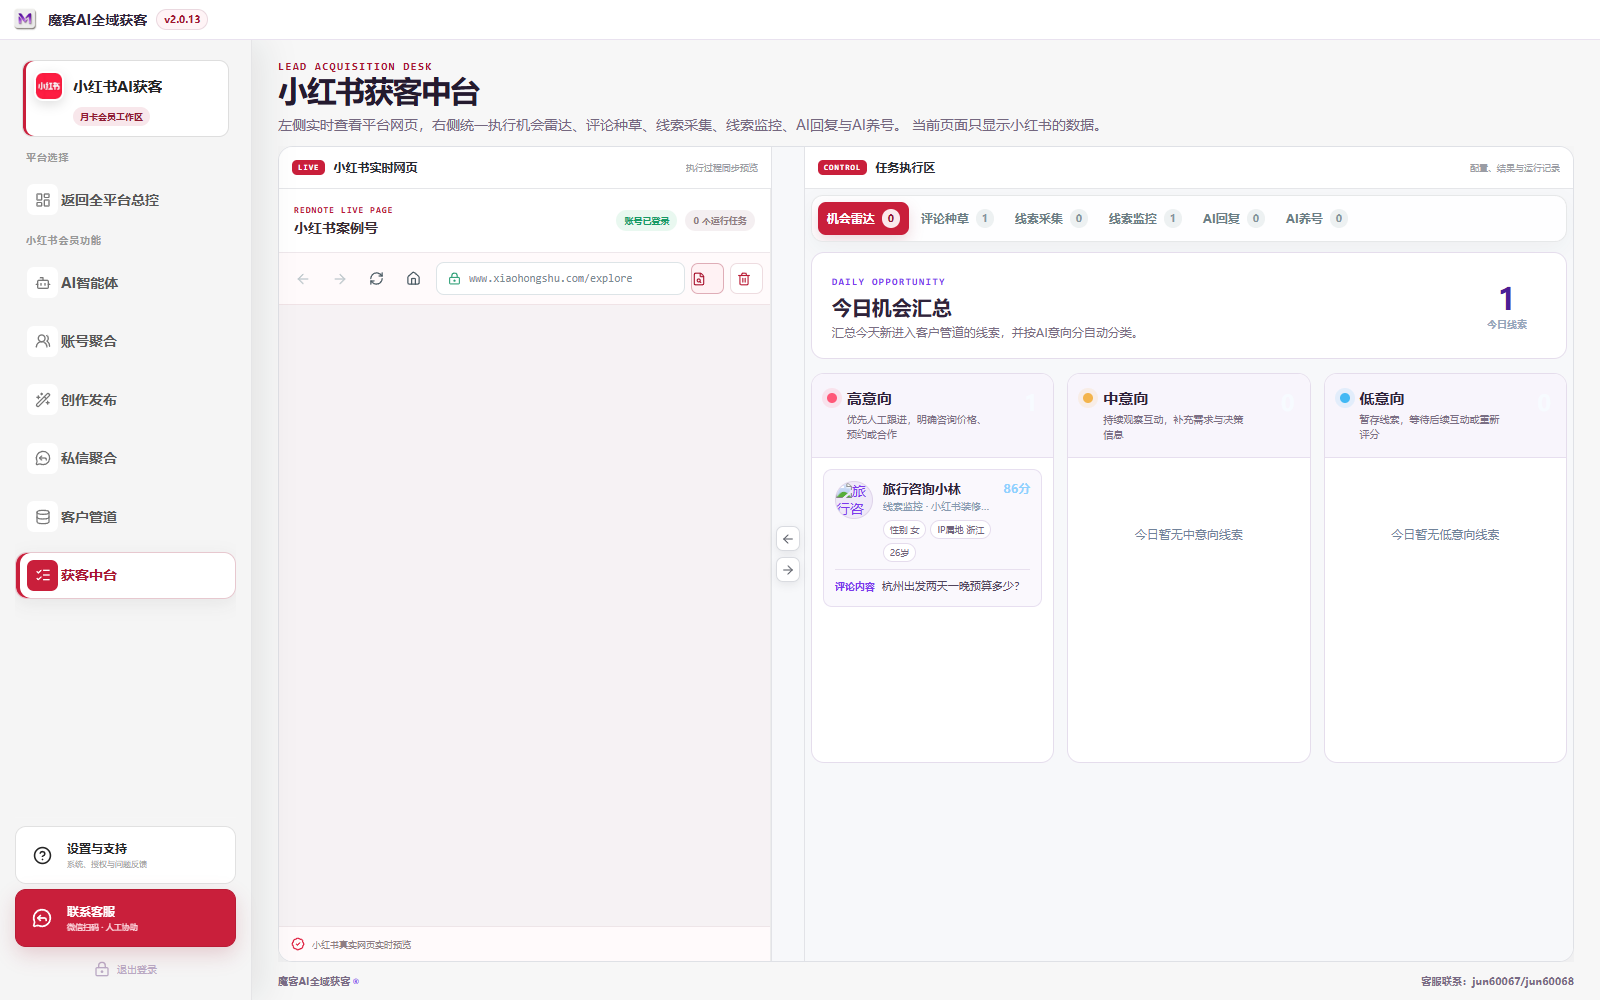1600x1000 pixels.
Task: Switch to the 机会雷达 tab
Action: 863,219
